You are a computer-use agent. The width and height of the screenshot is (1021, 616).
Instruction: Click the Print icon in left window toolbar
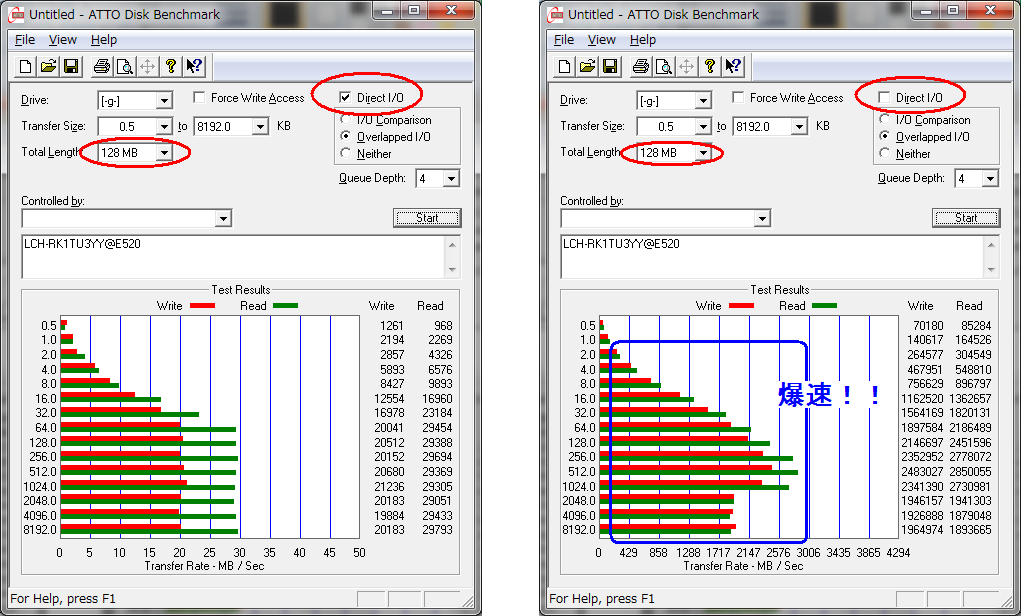[101, 67]
